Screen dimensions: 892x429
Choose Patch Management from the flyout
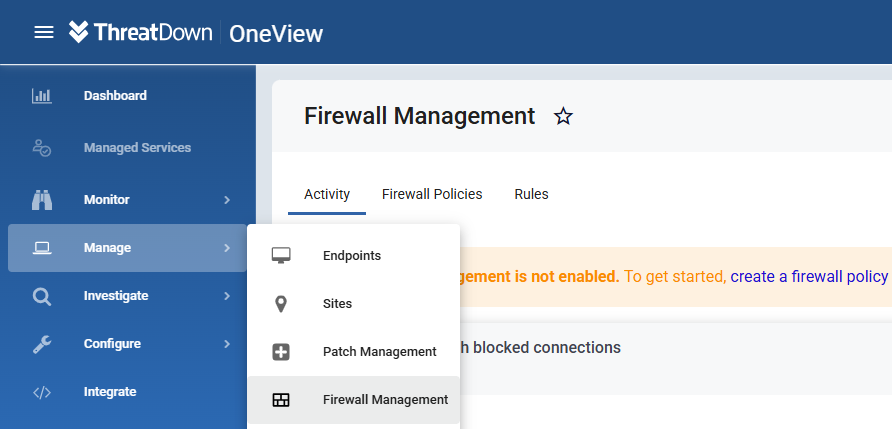353,352
